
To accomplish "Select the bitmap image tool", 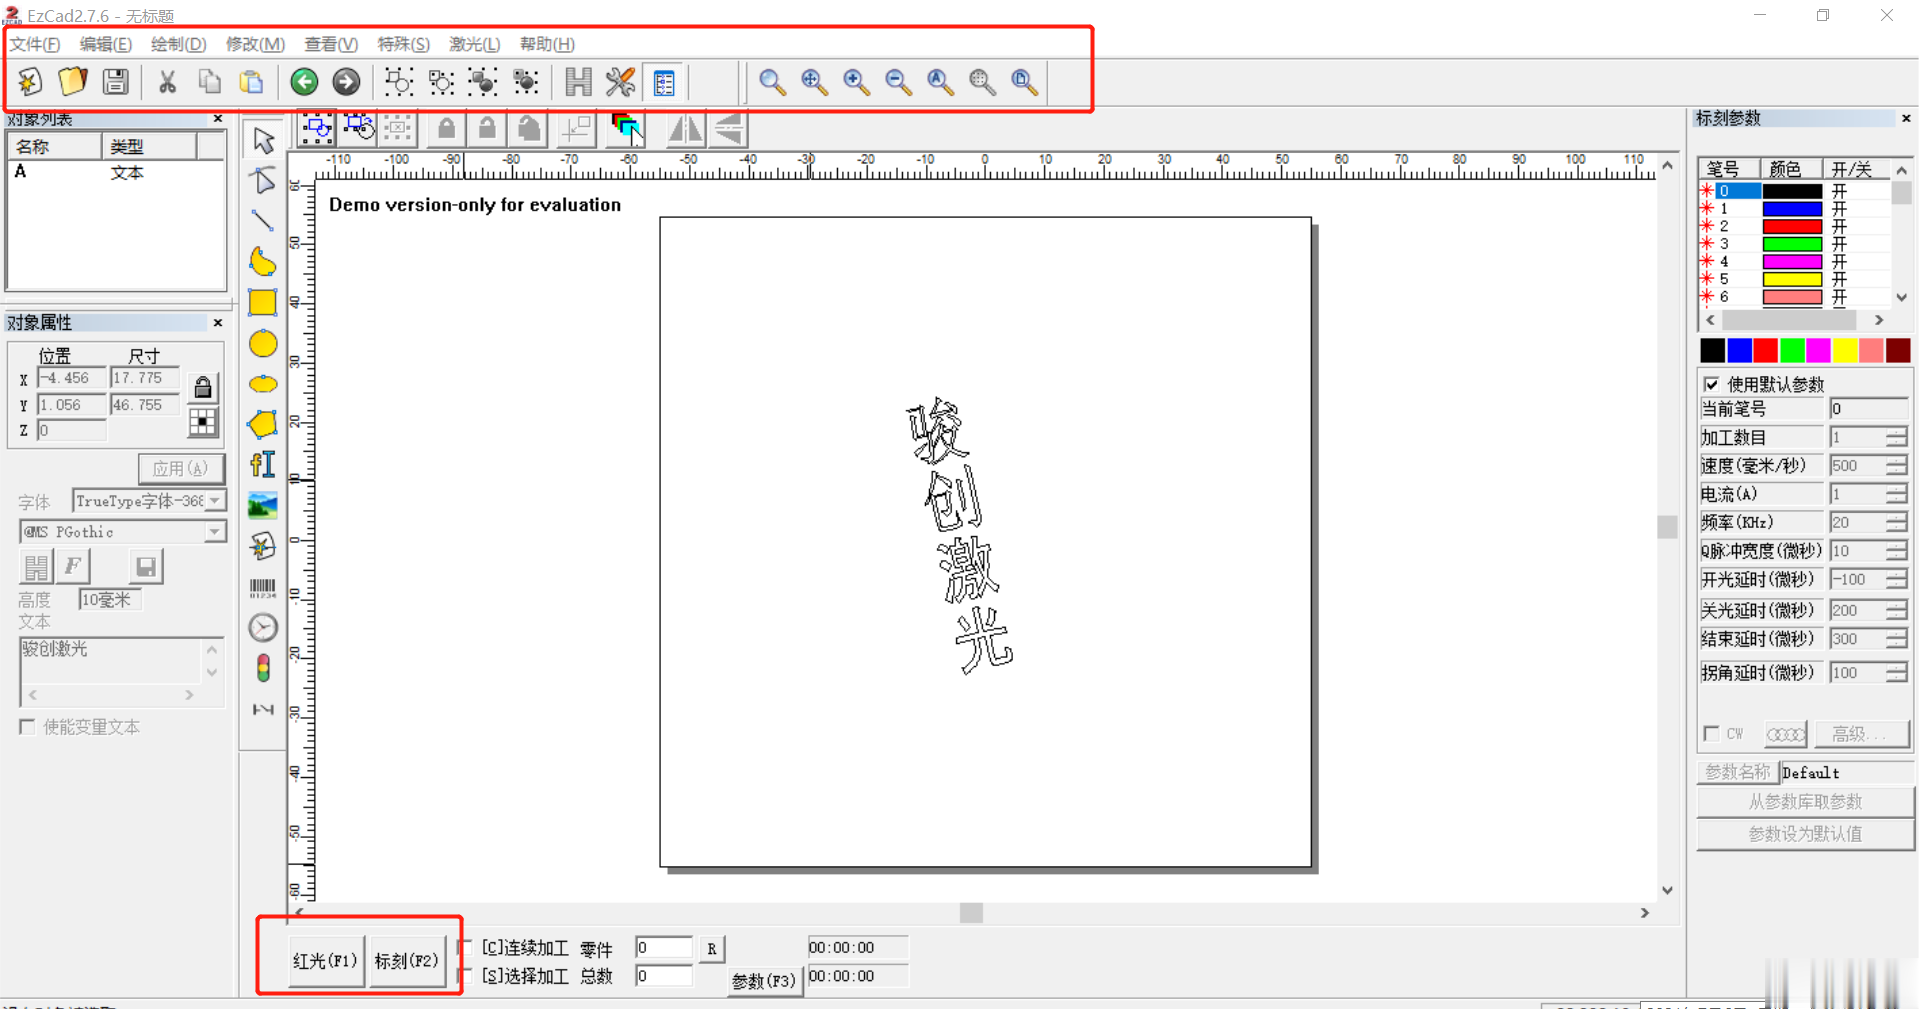I will [x=263, y=505].
